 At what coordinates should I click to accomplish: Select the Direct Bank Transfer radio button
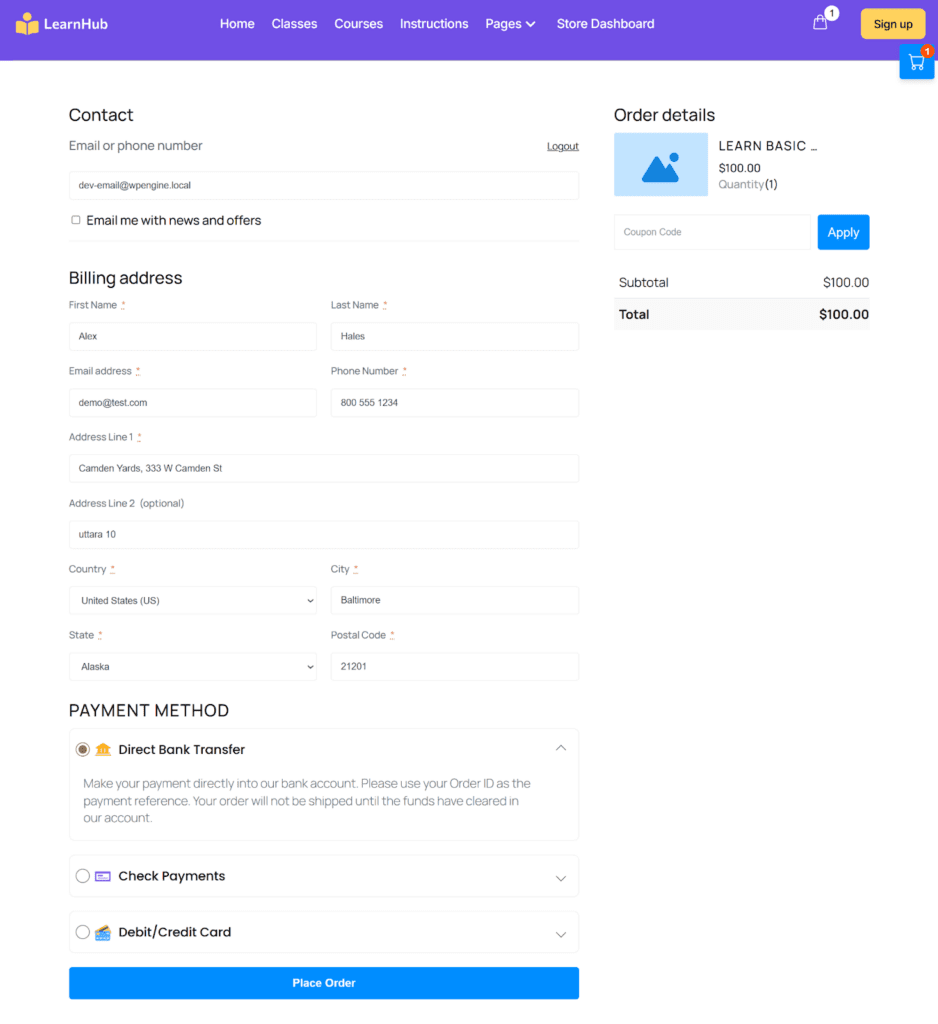coord(81,748)
